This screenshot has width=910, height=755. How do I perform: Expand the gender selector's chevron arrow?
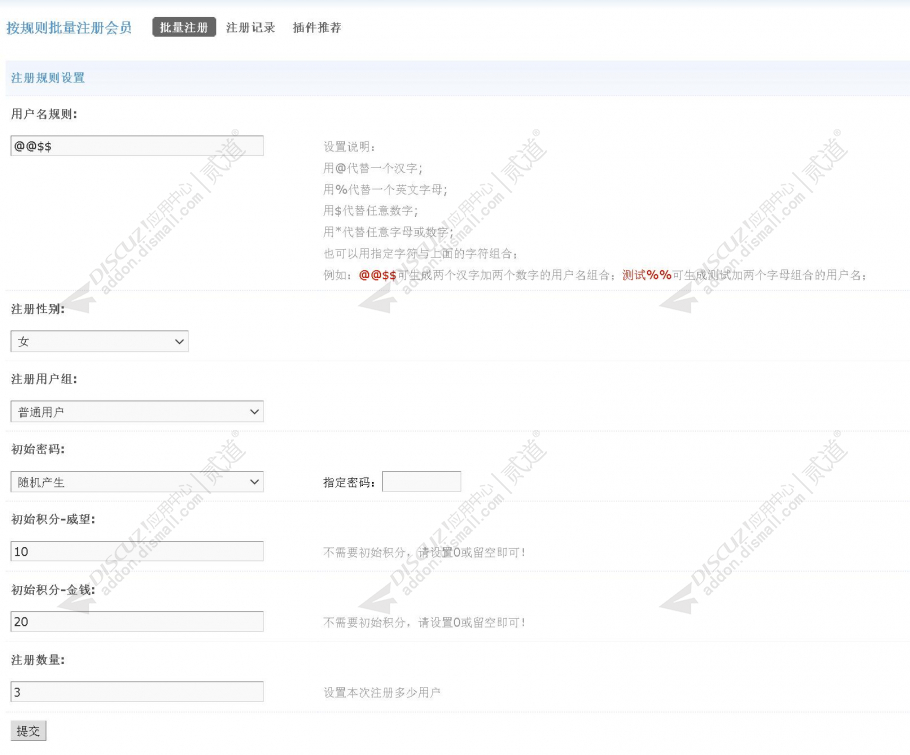click(x=178, y=341)
